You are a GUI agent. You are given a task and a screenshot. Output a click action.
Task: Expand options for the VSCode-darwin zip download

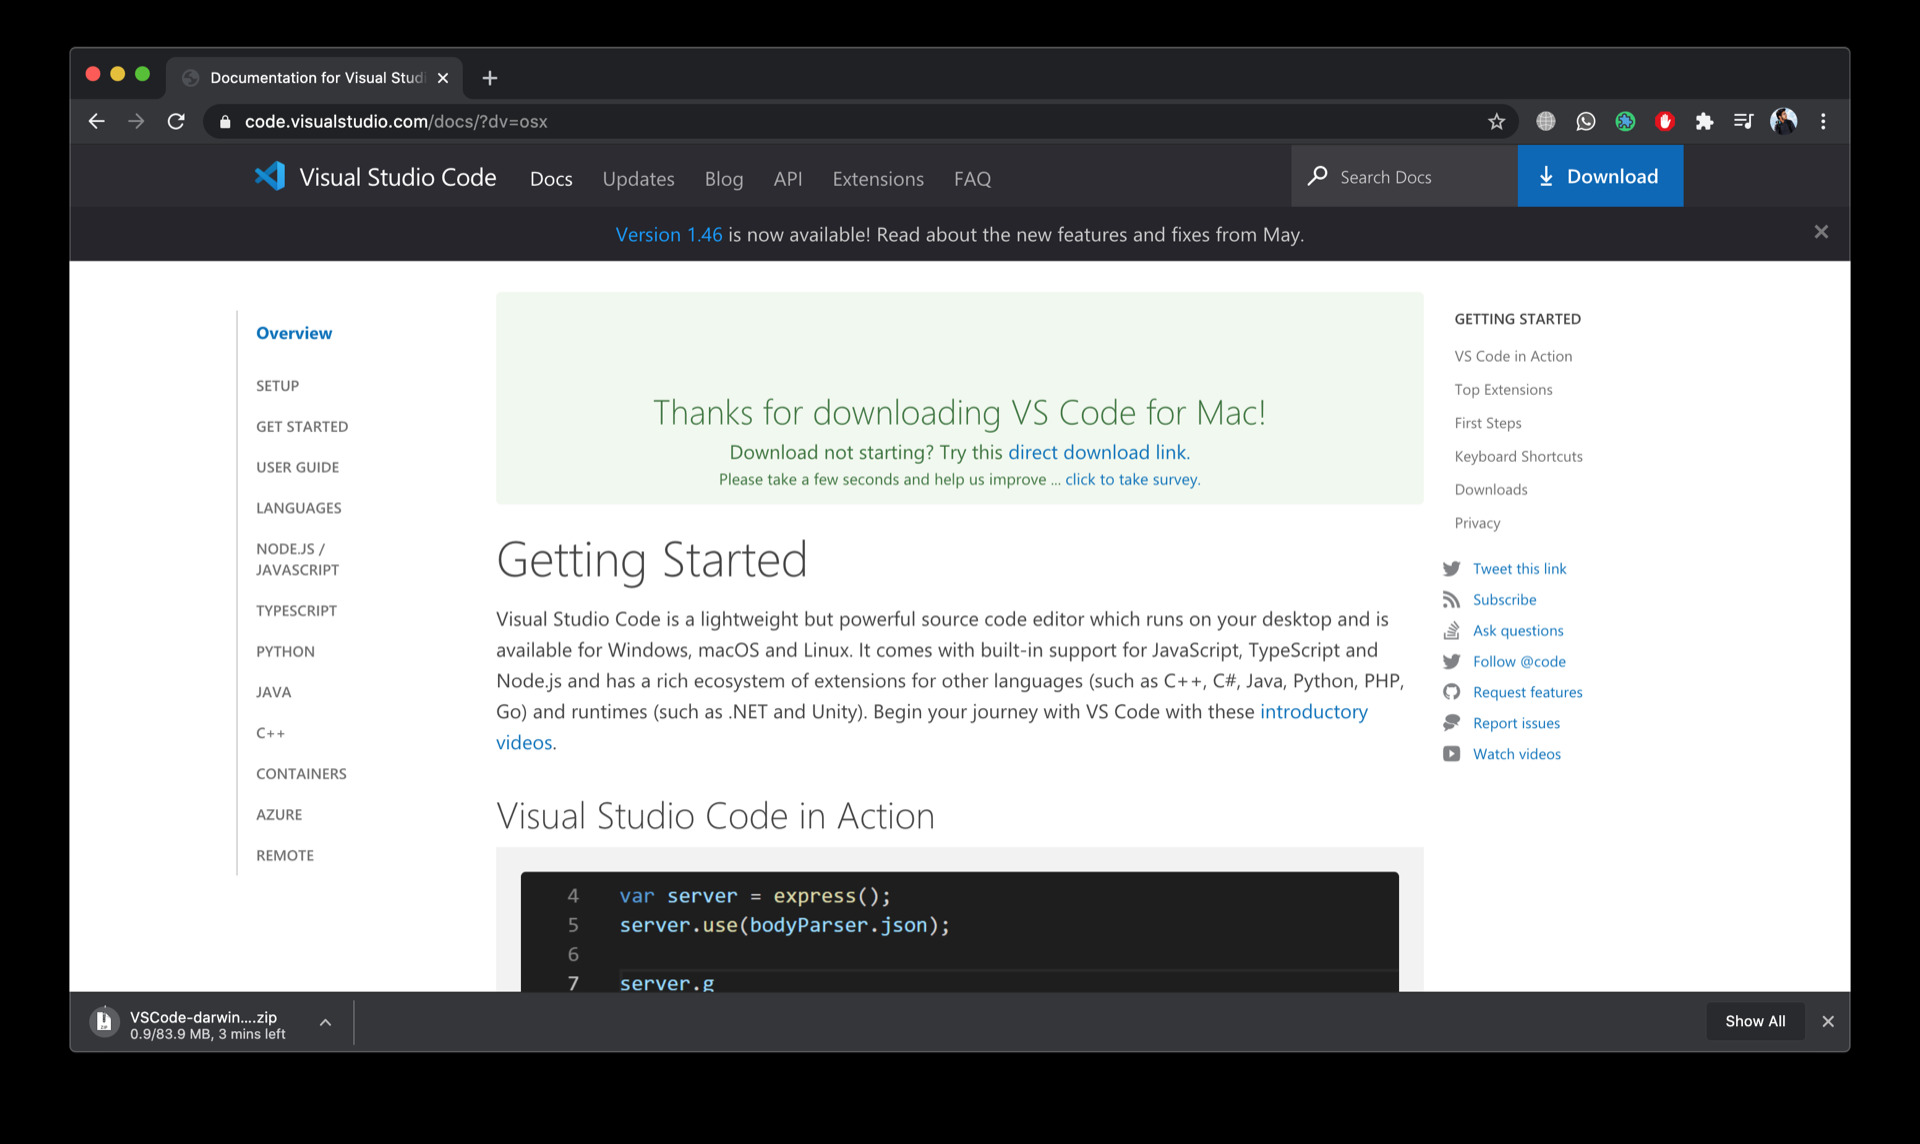(x=325, y=1022)
